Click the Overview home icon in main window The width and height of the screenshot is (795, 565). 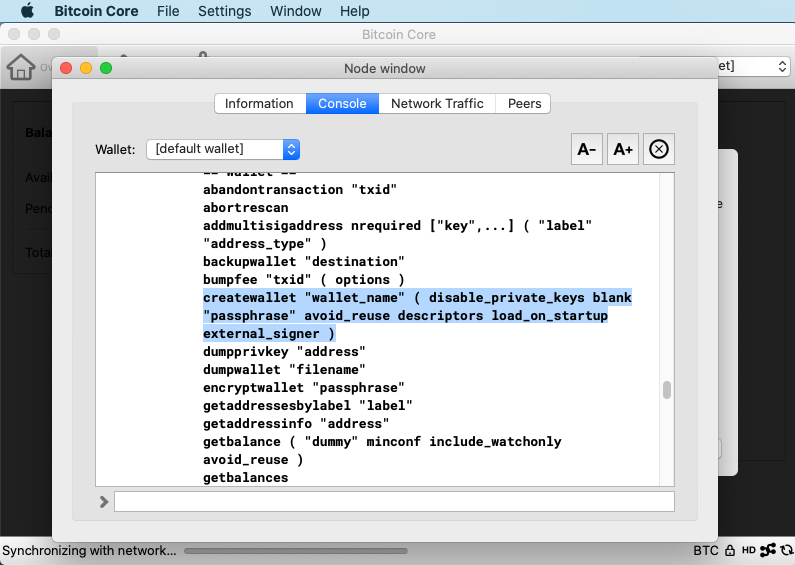21,67
